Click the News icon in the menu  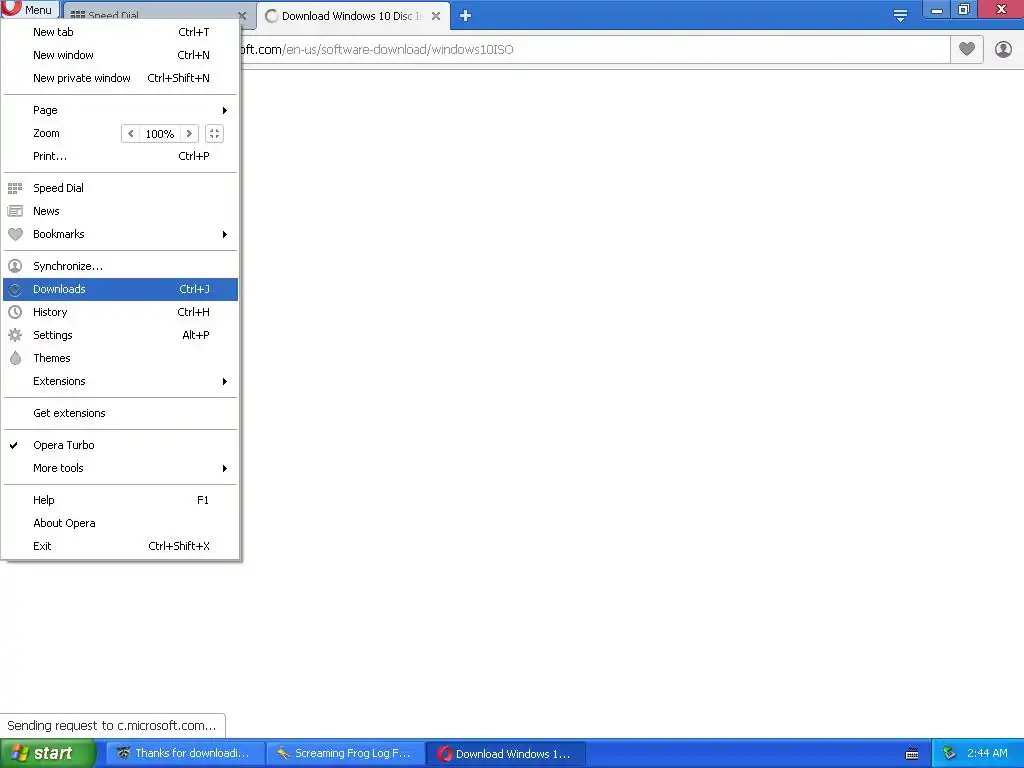click(15, 211)
